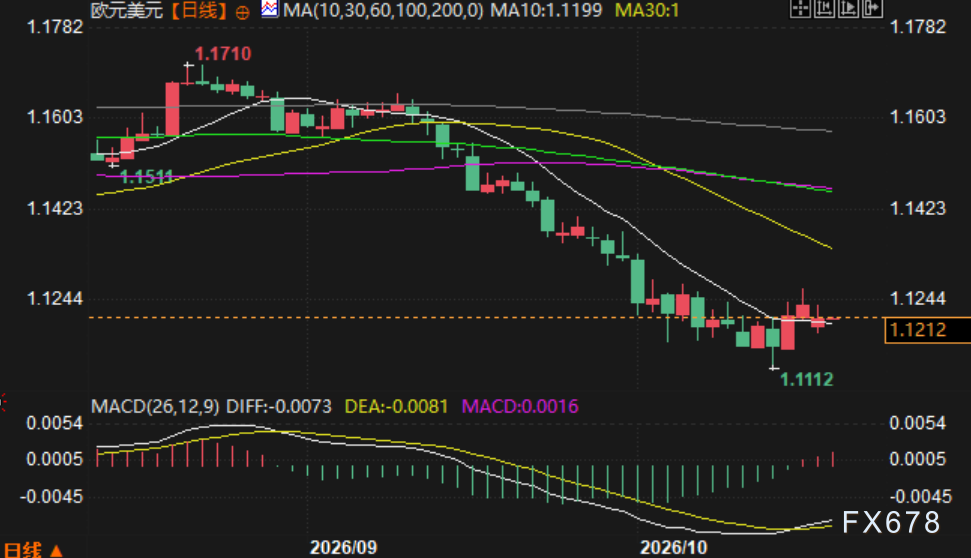Click the exit/export arrow icon at top right

[873, 8]
